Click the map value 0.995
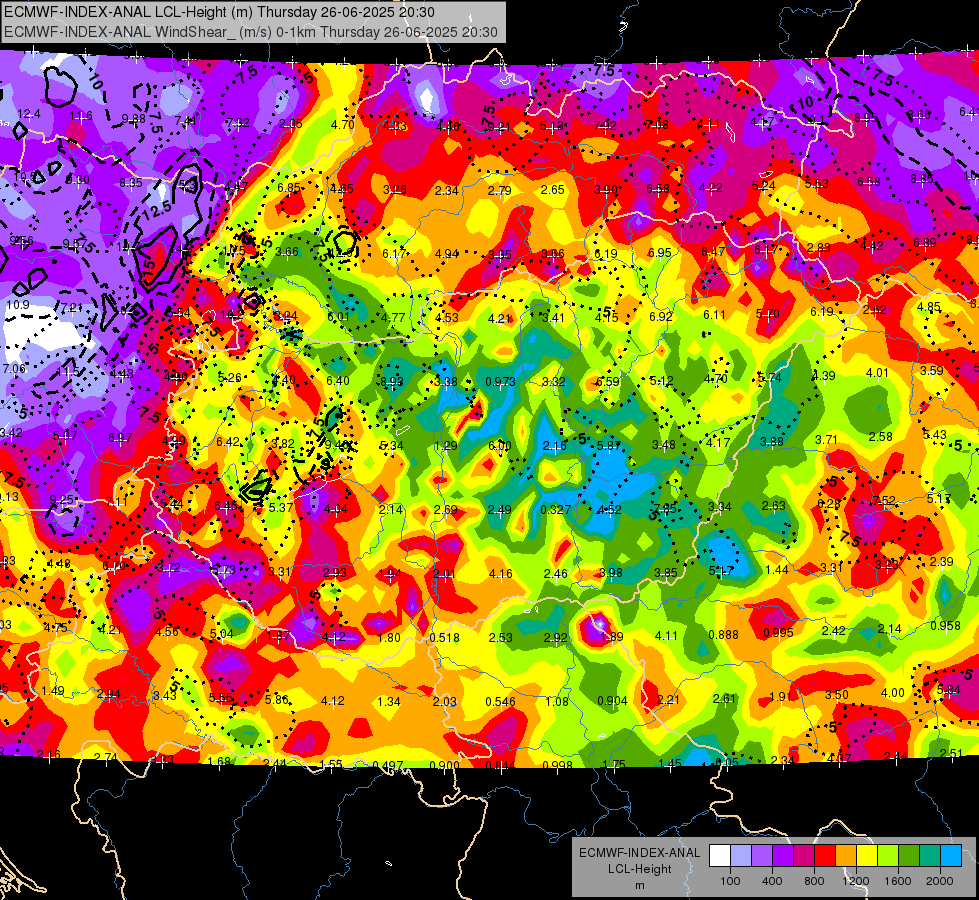This screenshot has height=900, width=979. click(x=779, y=633)
